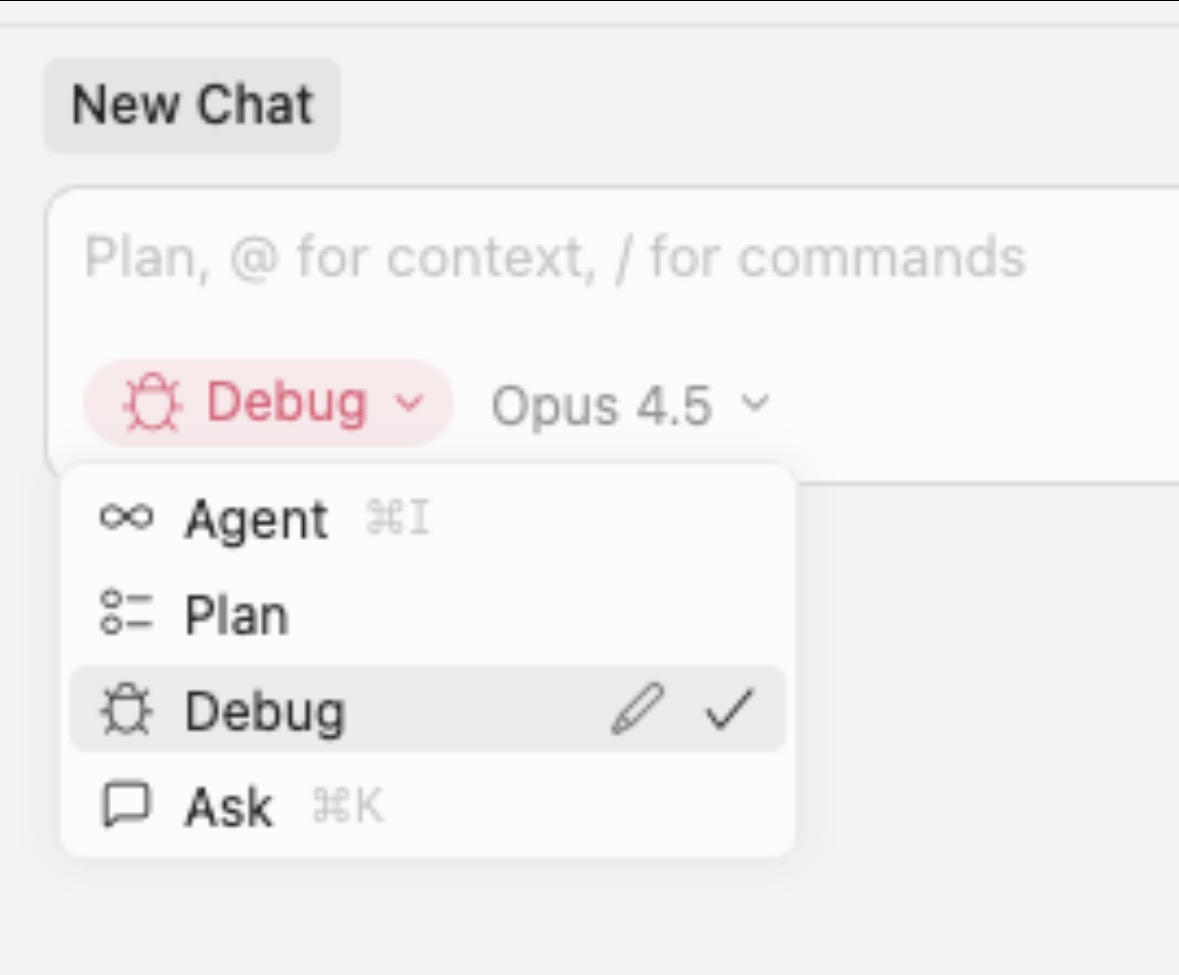Click the bug icon in the Debug mode pill
This screenshot has width=1179, height=975.
pyautogui.click(x=152, y=404)
